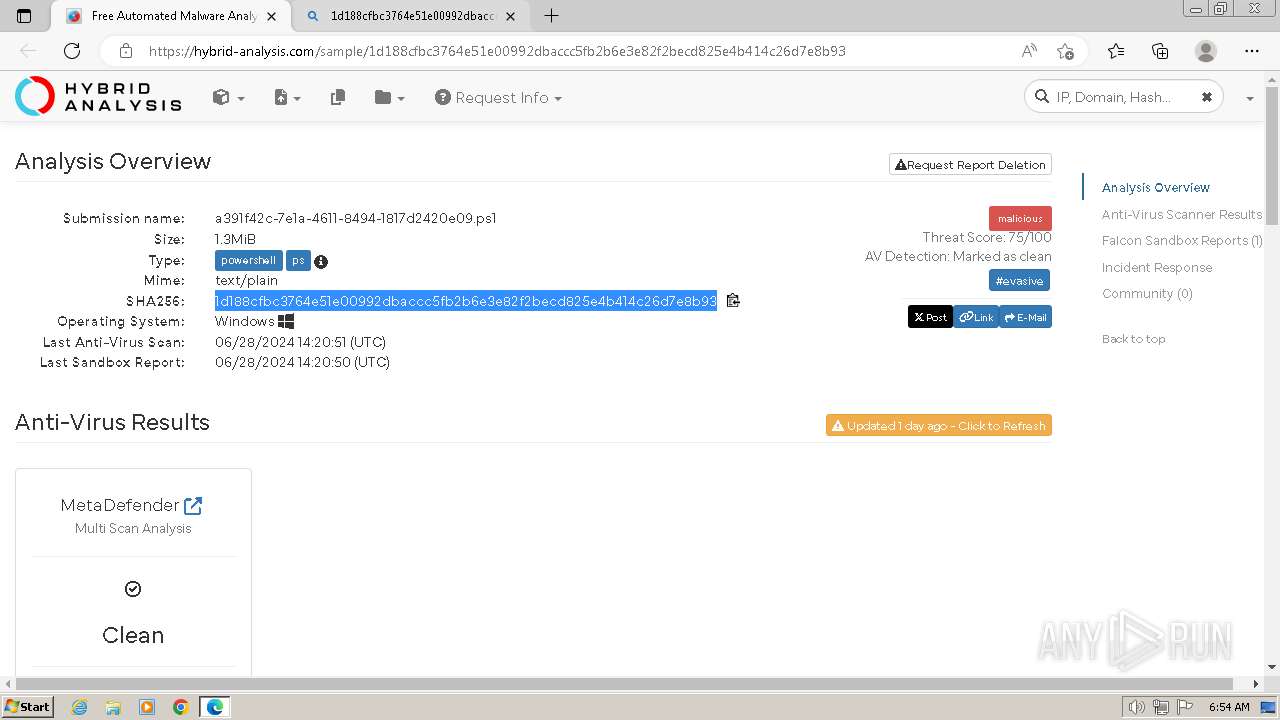The image size is (1280, 720).
Task: Click the 6:54 AM system clock
Action: point(1229,707)
